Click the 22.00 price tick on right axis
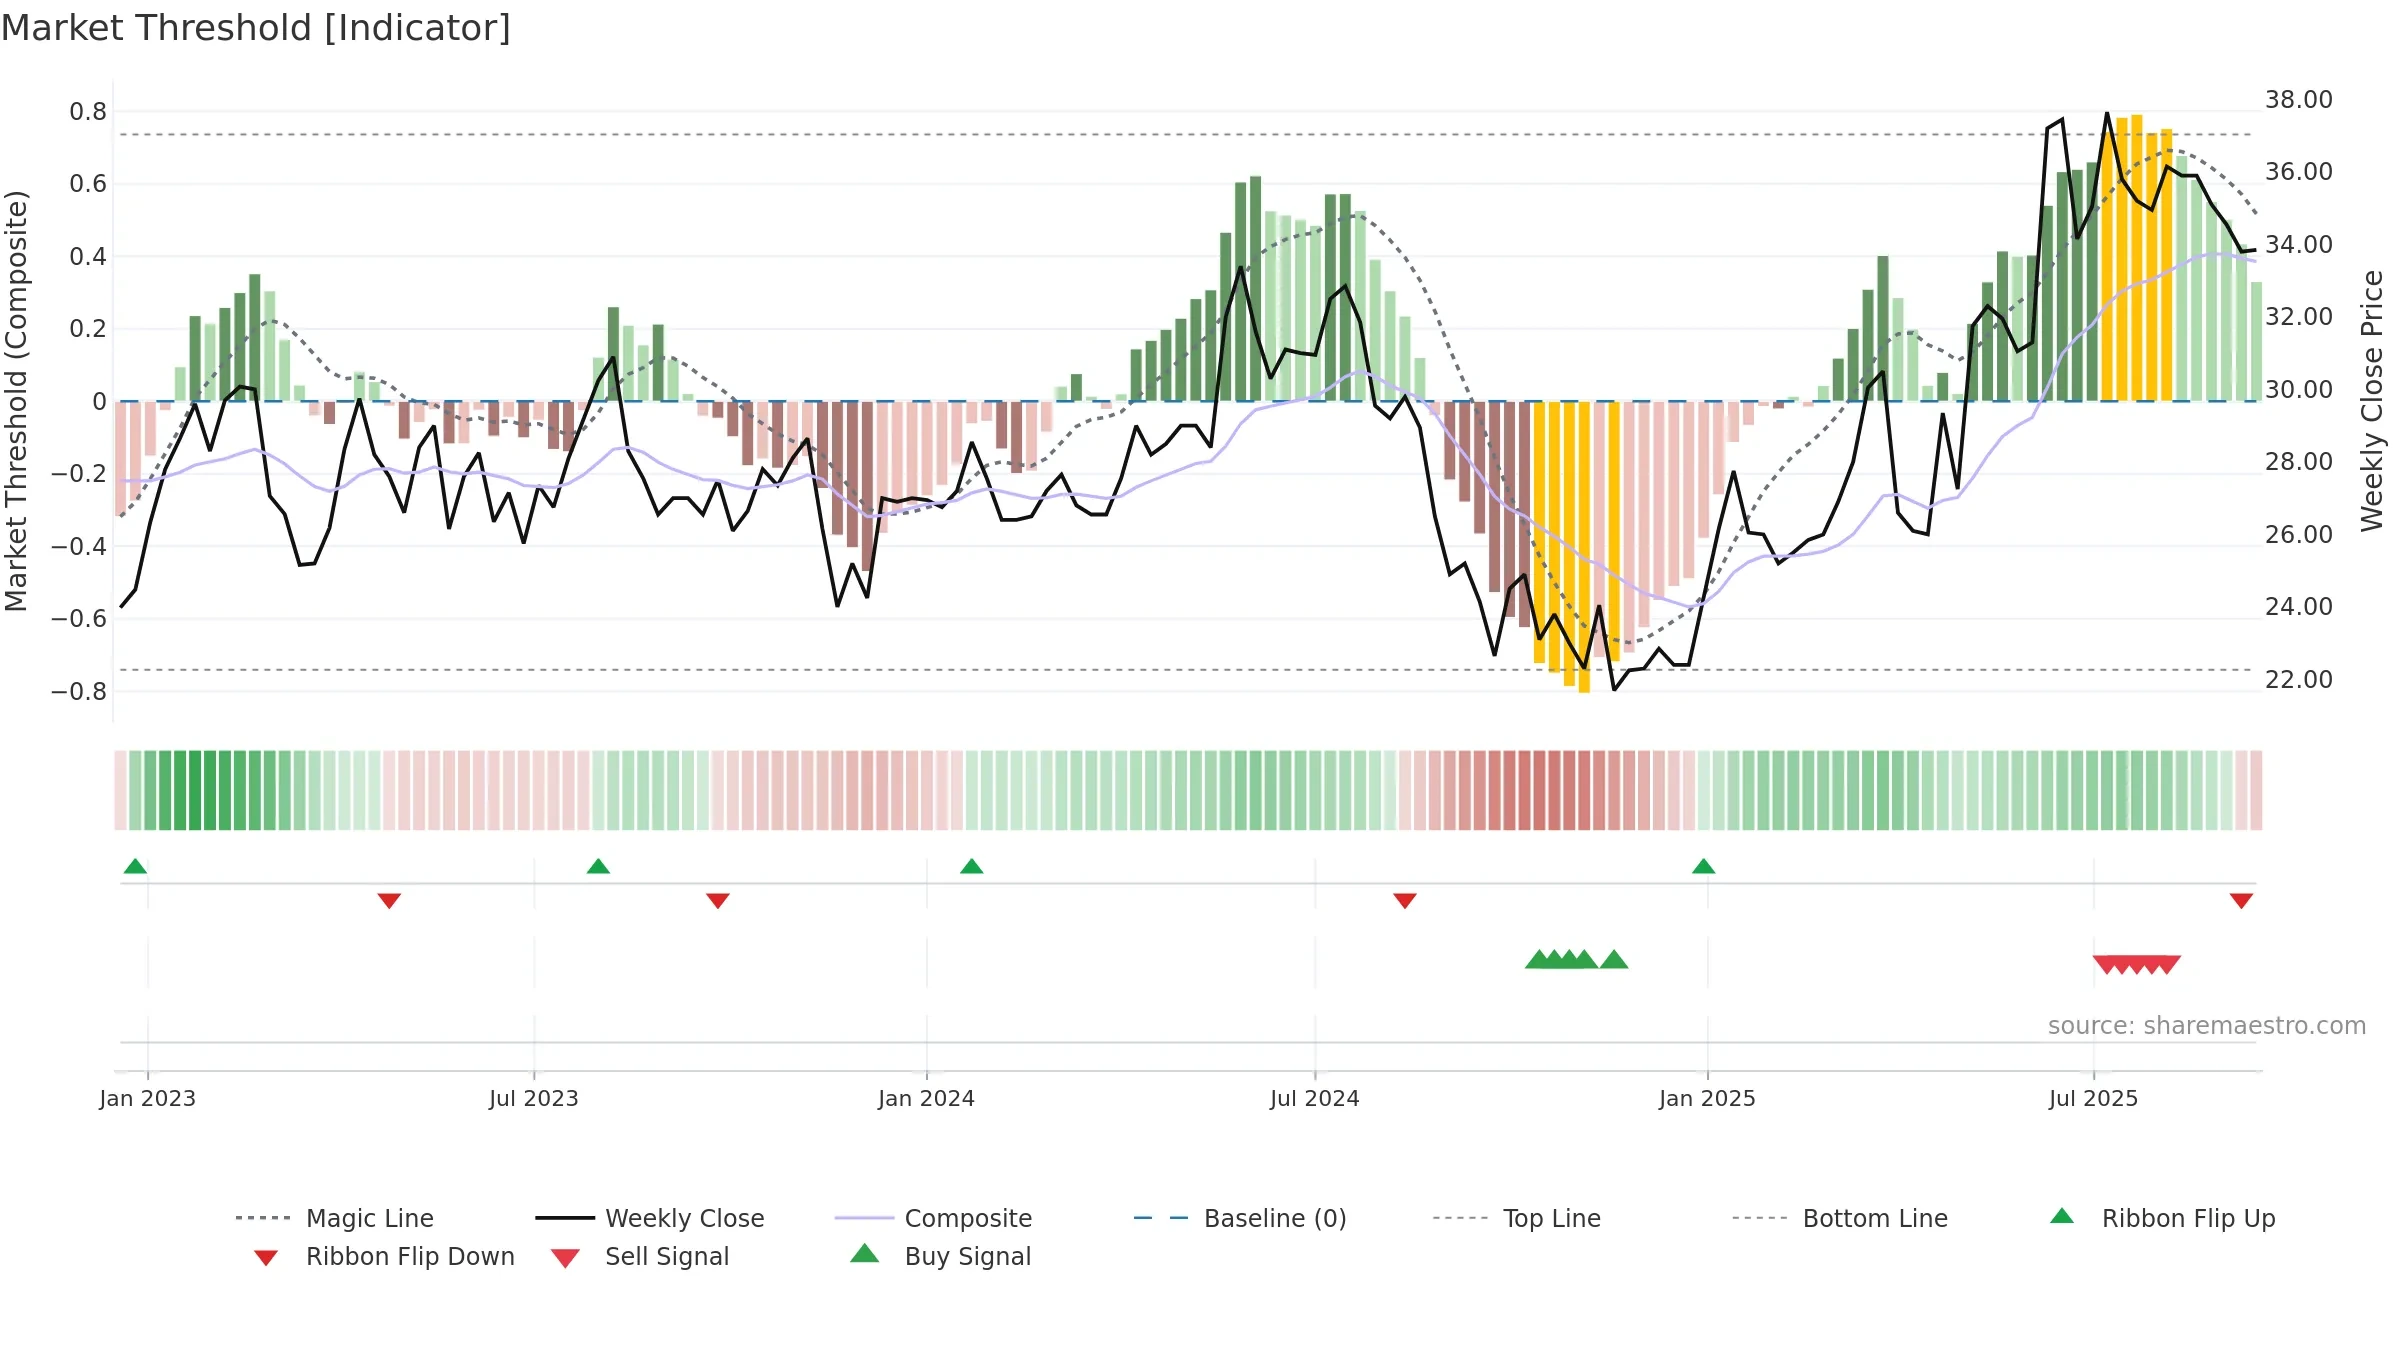Viewport: 2400px width, 1350px height. point(2298,679)
